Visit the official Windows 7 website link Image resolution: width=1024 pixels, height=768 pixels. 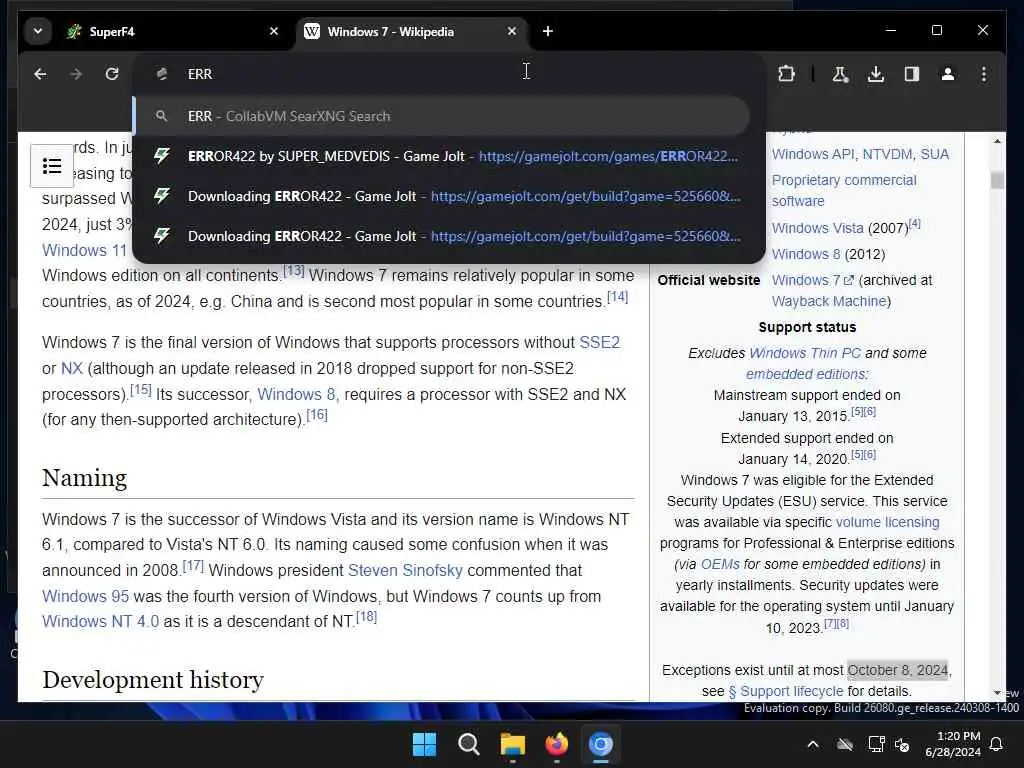(x=812, y=280)
